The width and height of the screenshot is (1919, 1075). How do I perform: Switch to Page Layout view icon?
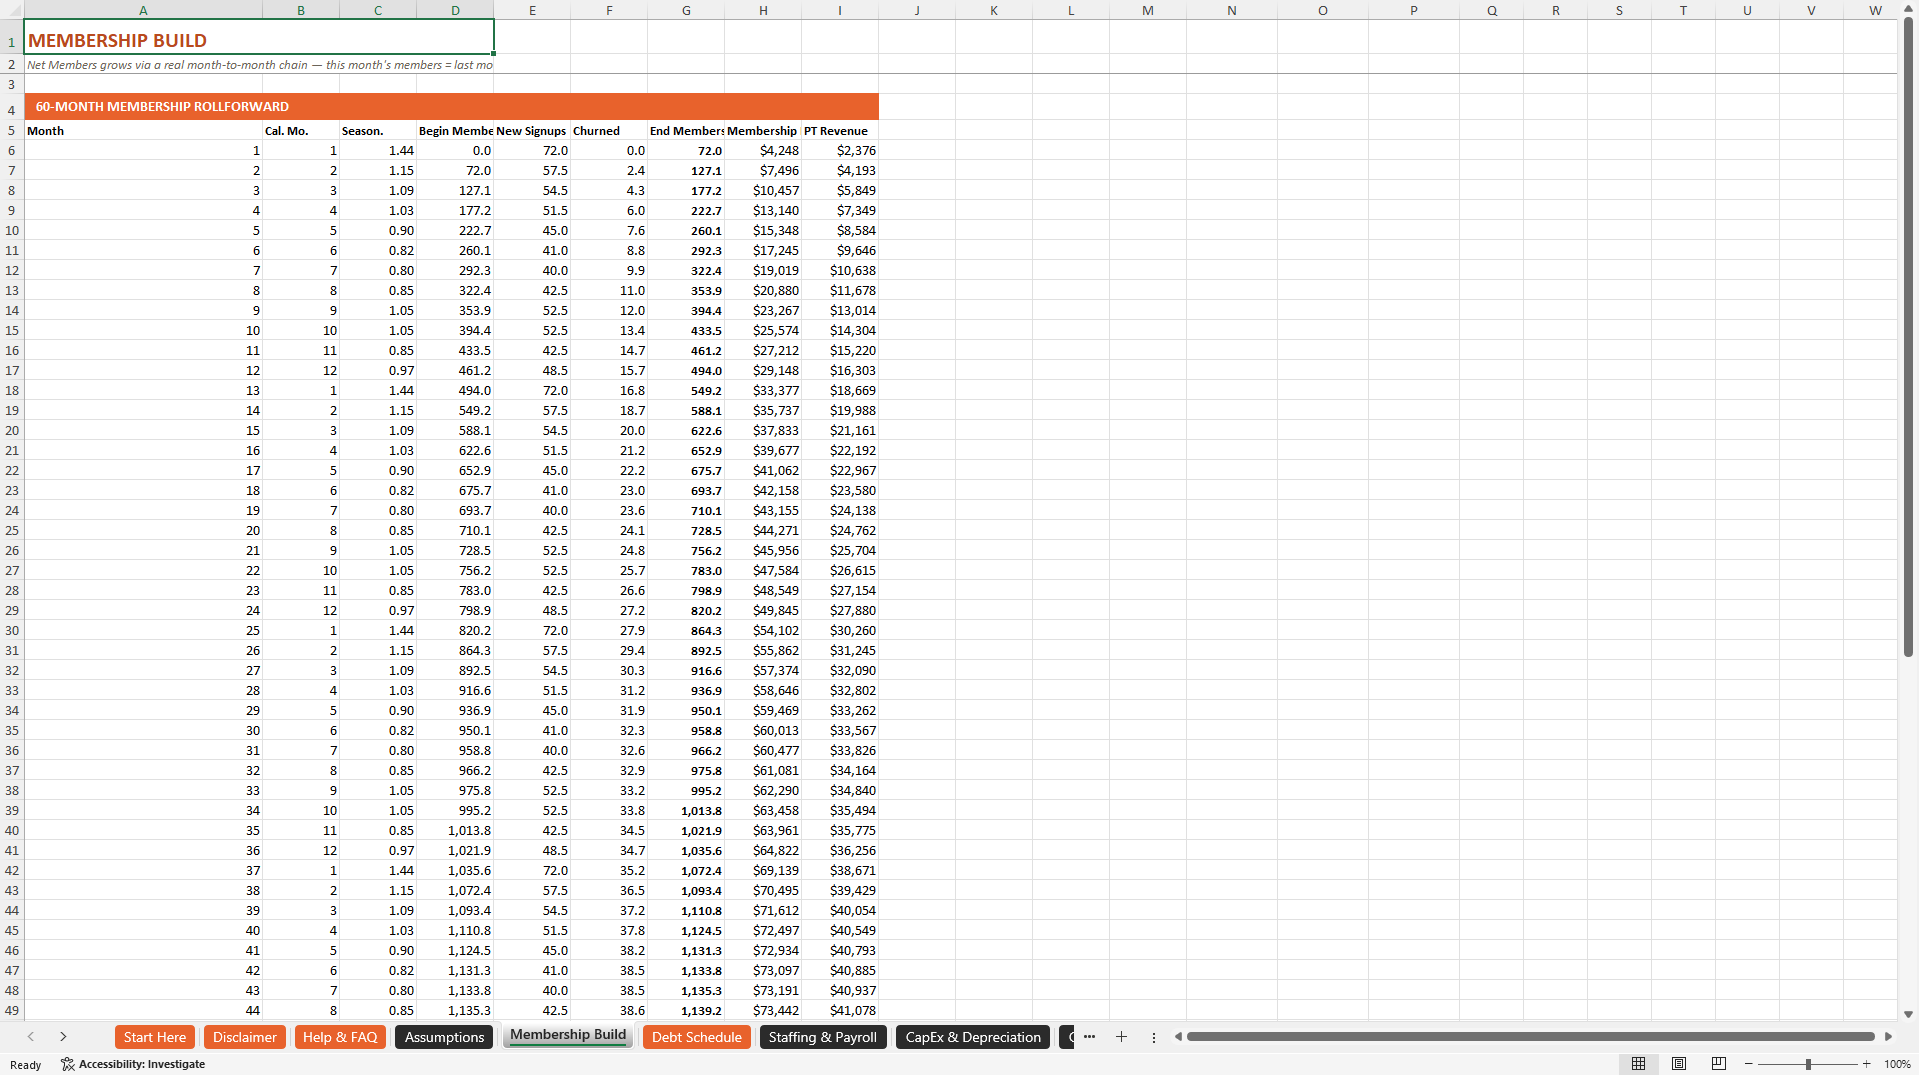[1679, 1064]
